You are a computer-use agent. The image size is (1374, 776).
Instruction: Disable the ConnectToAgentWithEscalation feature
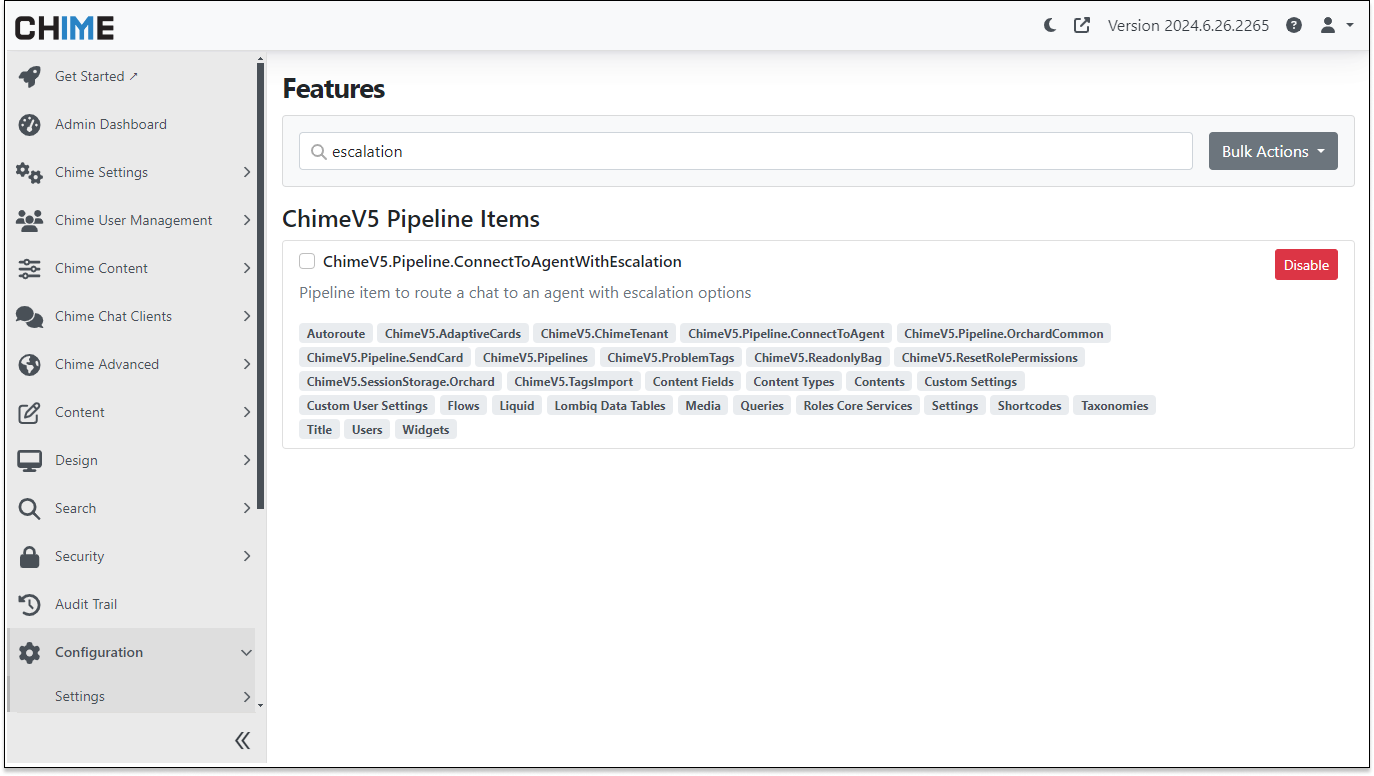[1306, 265]
